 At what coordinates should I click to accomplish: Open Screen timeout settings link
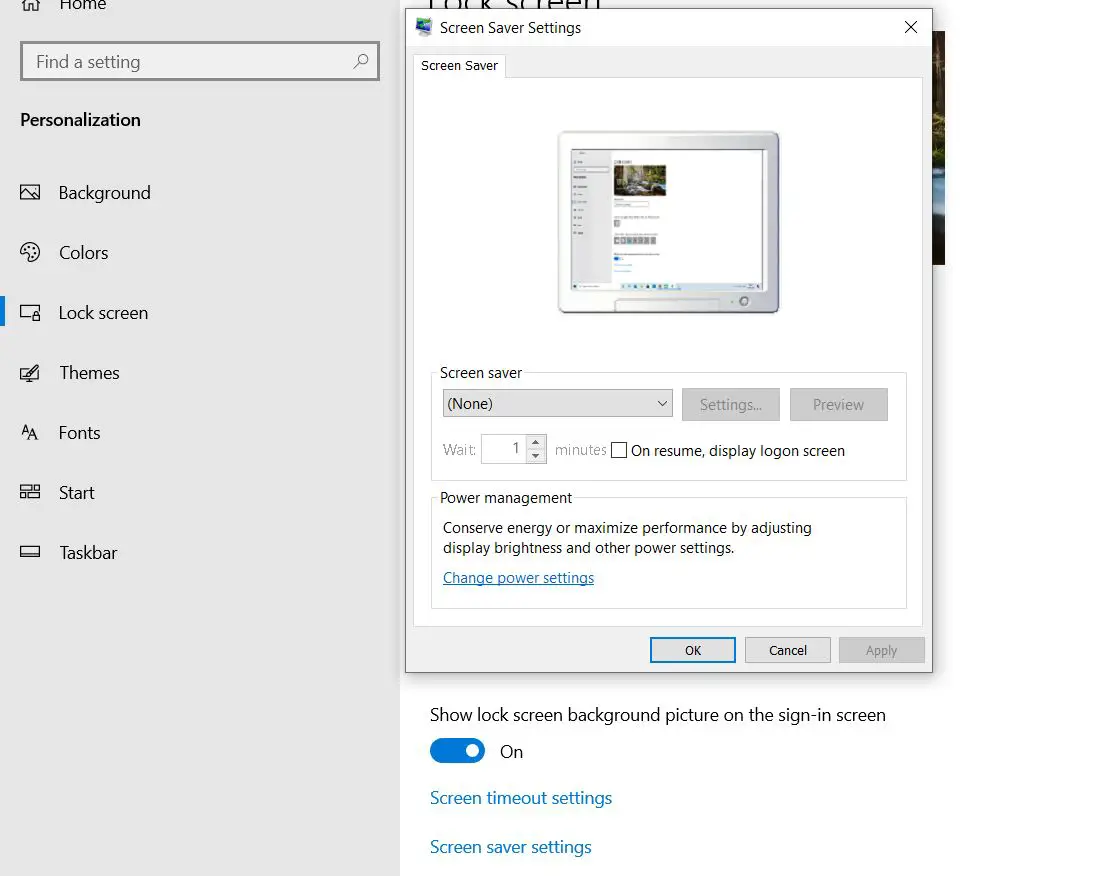(x=520, y=798)
